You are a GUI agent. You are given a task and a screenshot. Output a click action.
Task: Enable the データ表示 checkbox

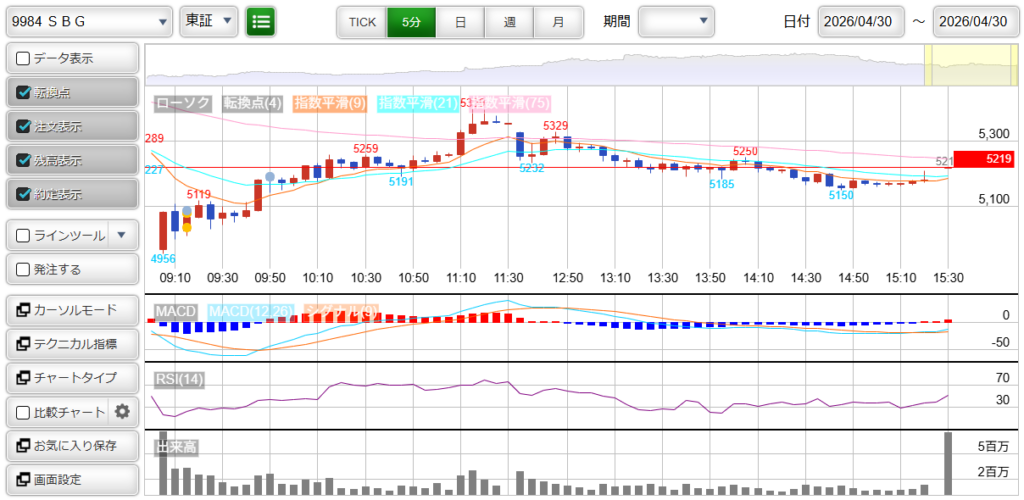[24, 58]
